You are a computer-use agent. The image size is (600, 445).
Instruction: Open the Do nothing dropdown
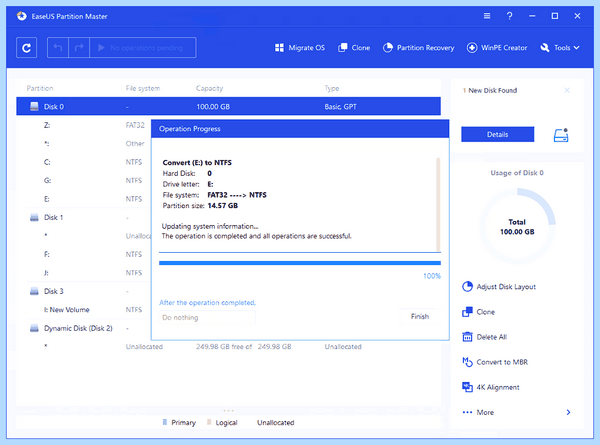pos(207,317)
